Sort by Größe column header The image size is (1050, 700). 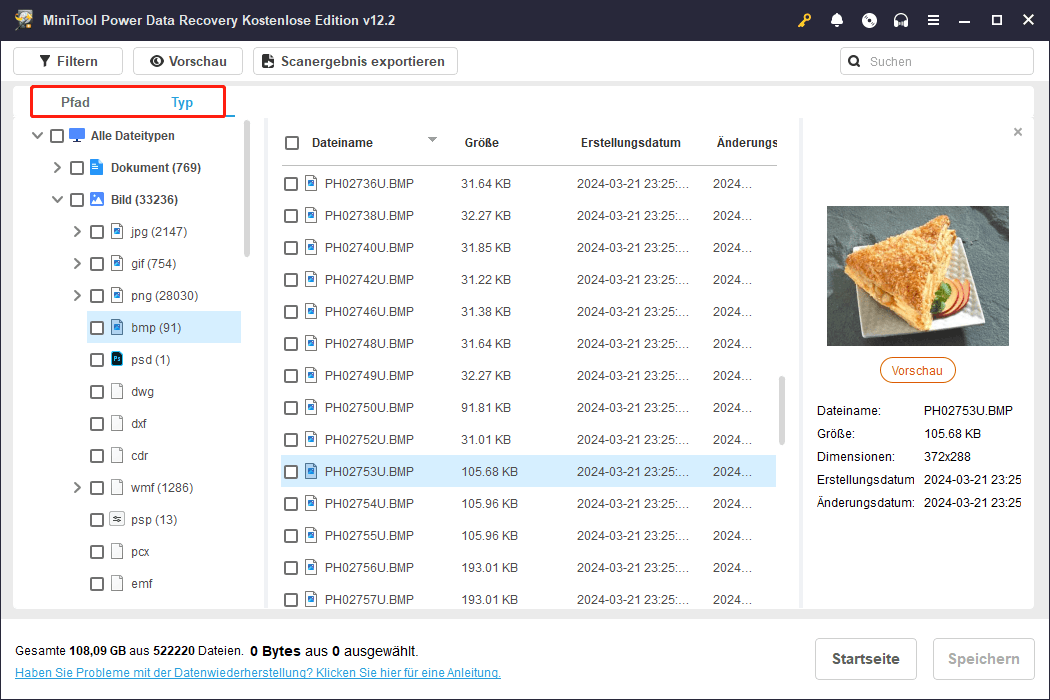click(x=481, y=143)
